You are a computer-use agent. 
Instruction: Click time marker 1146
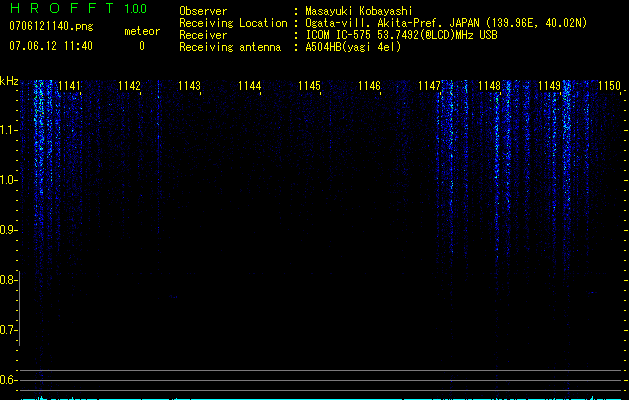(369, 86)
